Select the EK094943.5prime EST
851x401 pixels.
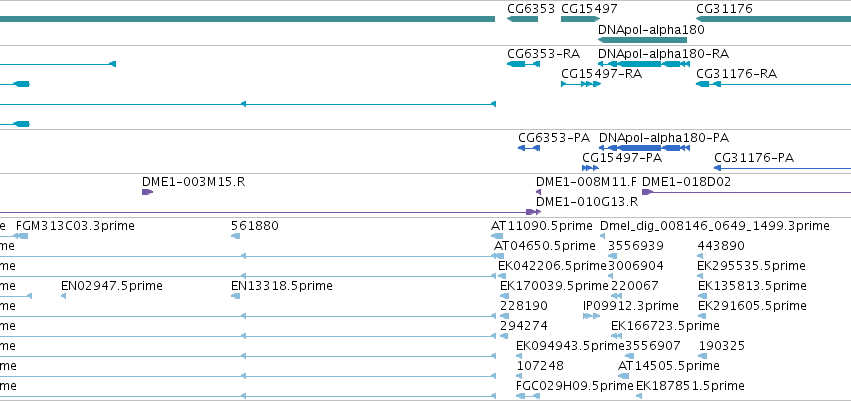coord(519,356)
